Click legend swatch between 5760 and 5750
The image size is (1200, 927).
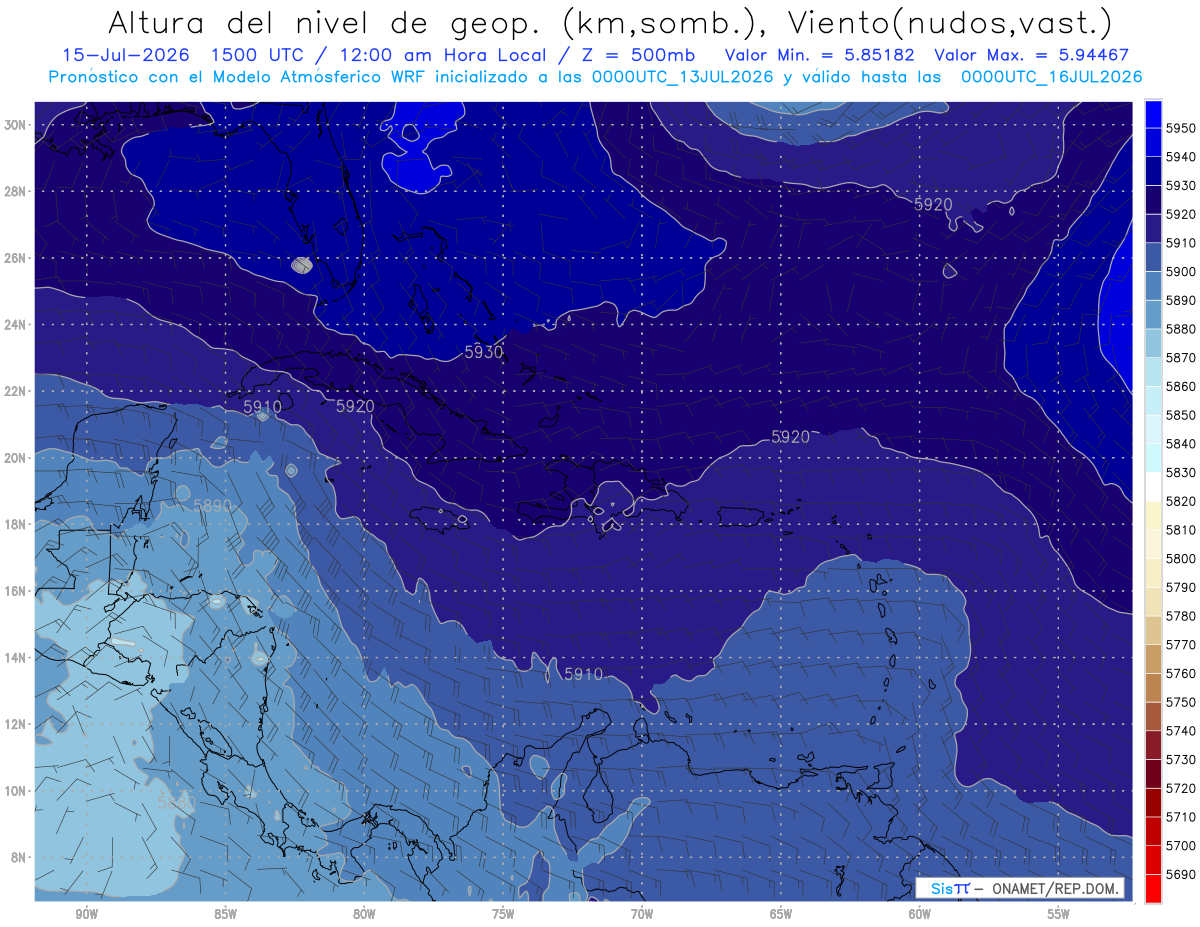pos(1153,687)
